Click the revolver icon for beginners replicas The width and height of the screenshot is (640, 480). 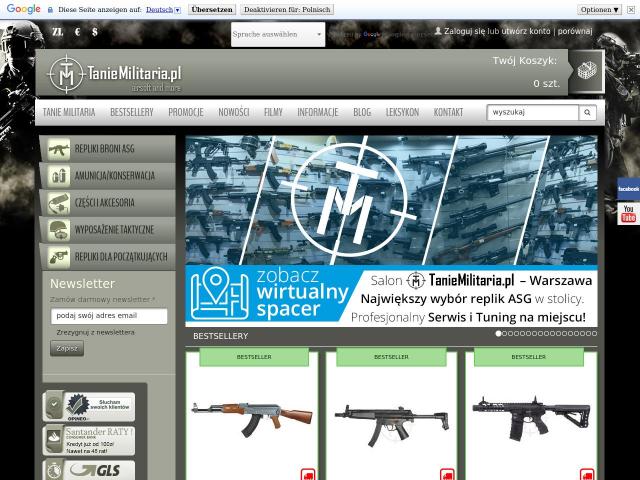pos(59,257)
